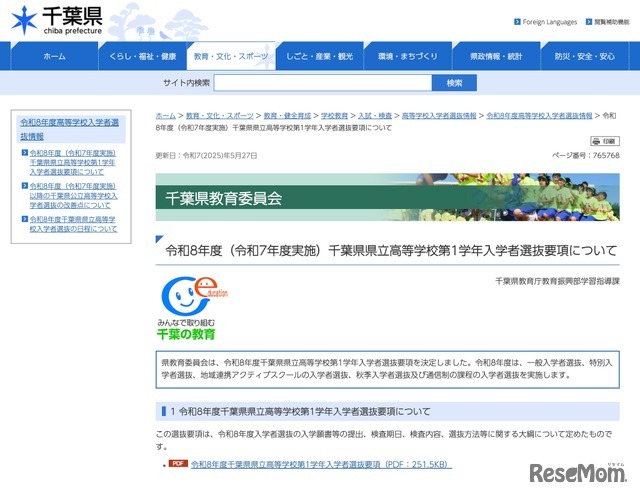Image resolution: width=640 pixels, height=496 pixels.
Task: Select 更新日:令和7(2025)年5月27日 text
Action: pyautogui.click(x=206, y=156)
